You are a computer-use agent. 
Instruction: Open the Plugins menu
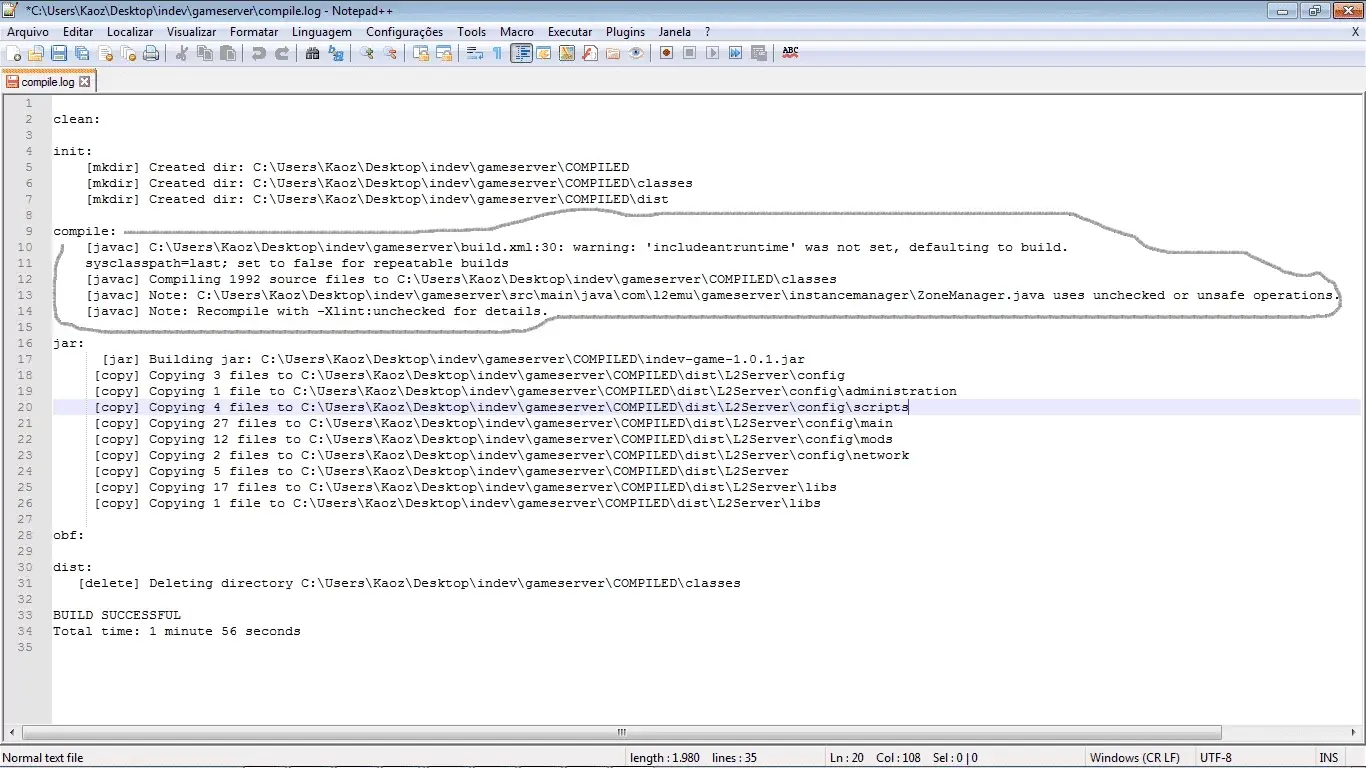click(x=626, y=32)
